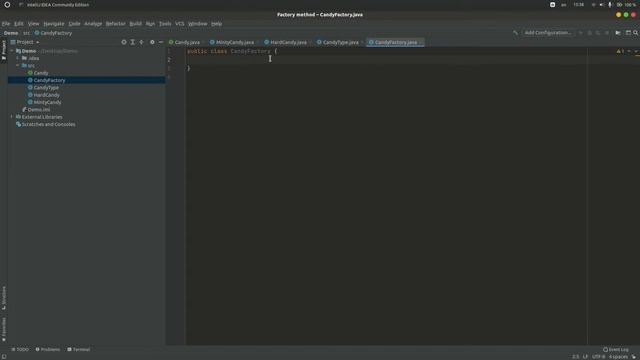Click src breadcrumb in navigation bar
640x360 pixels.
pyautogui.click(x=26, y=33)
